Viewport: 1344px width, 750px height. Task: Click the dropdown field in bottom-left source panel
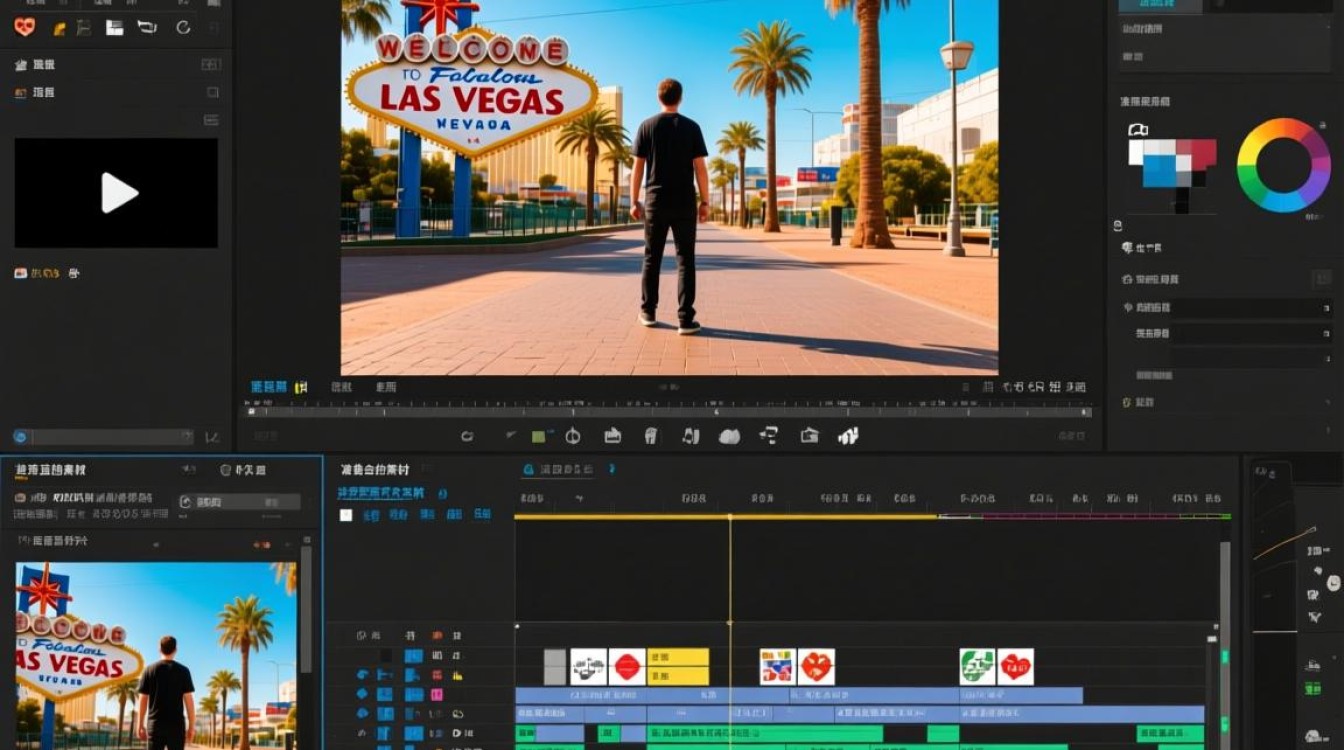(239, 502)
